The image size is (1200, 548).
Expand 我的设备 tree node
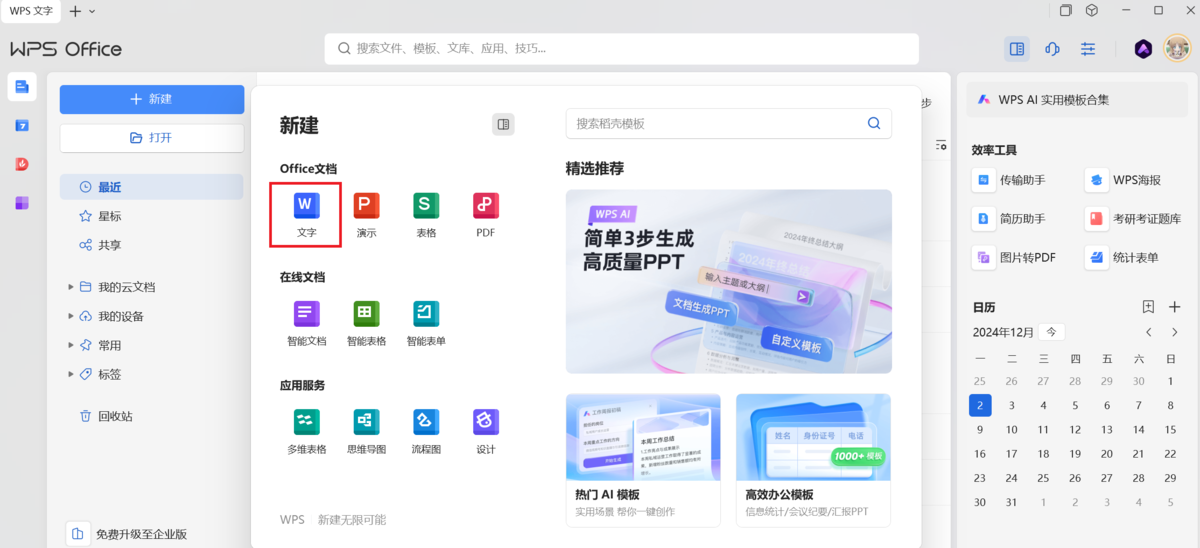coord(71,316)
